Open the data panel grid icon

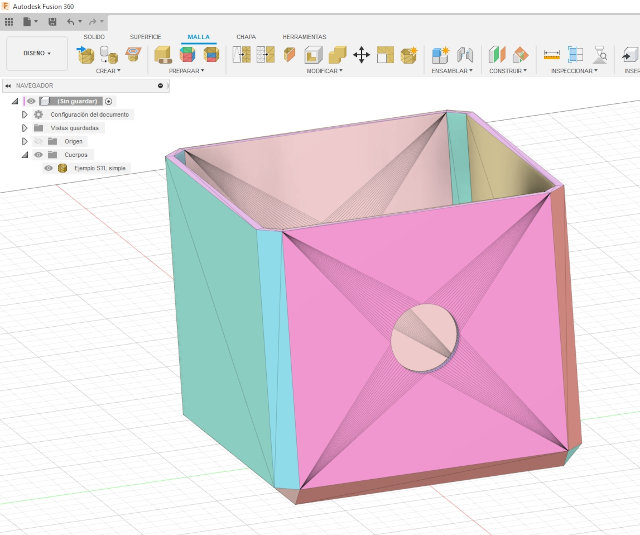pyautogui.click(x=9, y=21)
